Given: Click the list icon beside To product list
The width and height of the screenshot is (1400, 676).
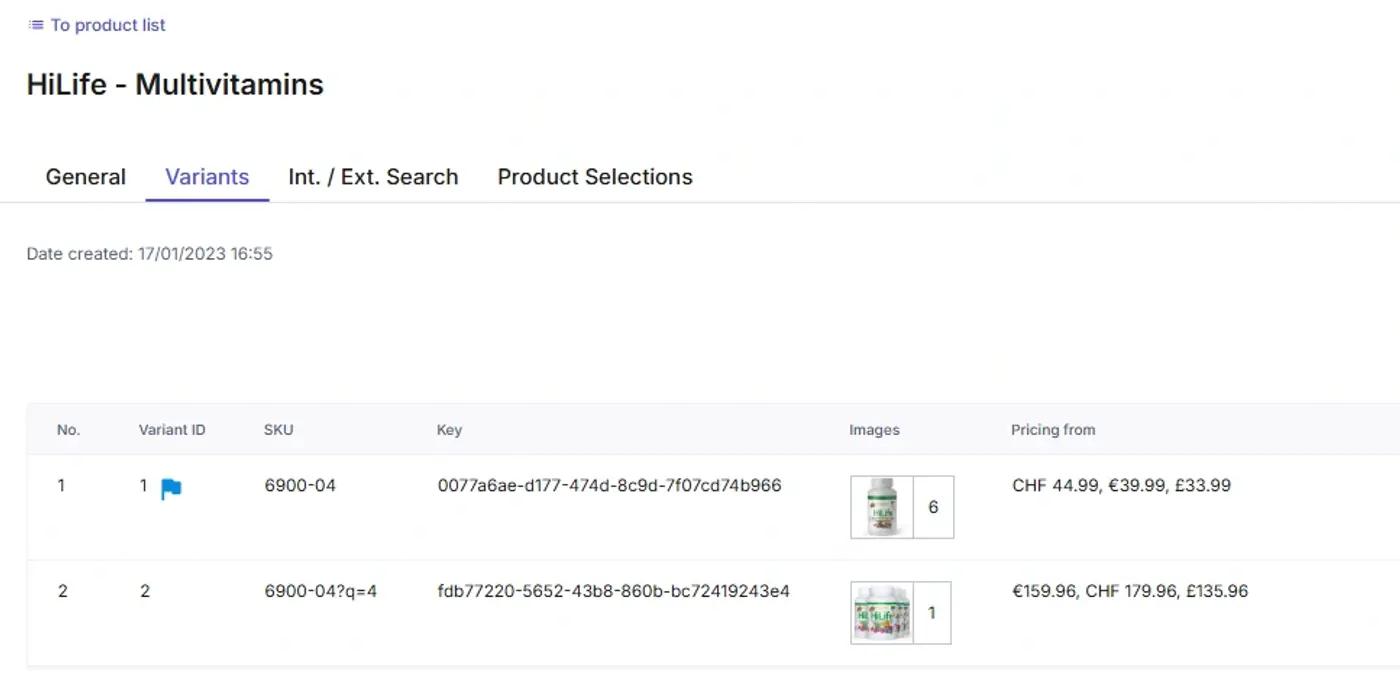Looking at the screenshot, I should (x=36, y=25).
